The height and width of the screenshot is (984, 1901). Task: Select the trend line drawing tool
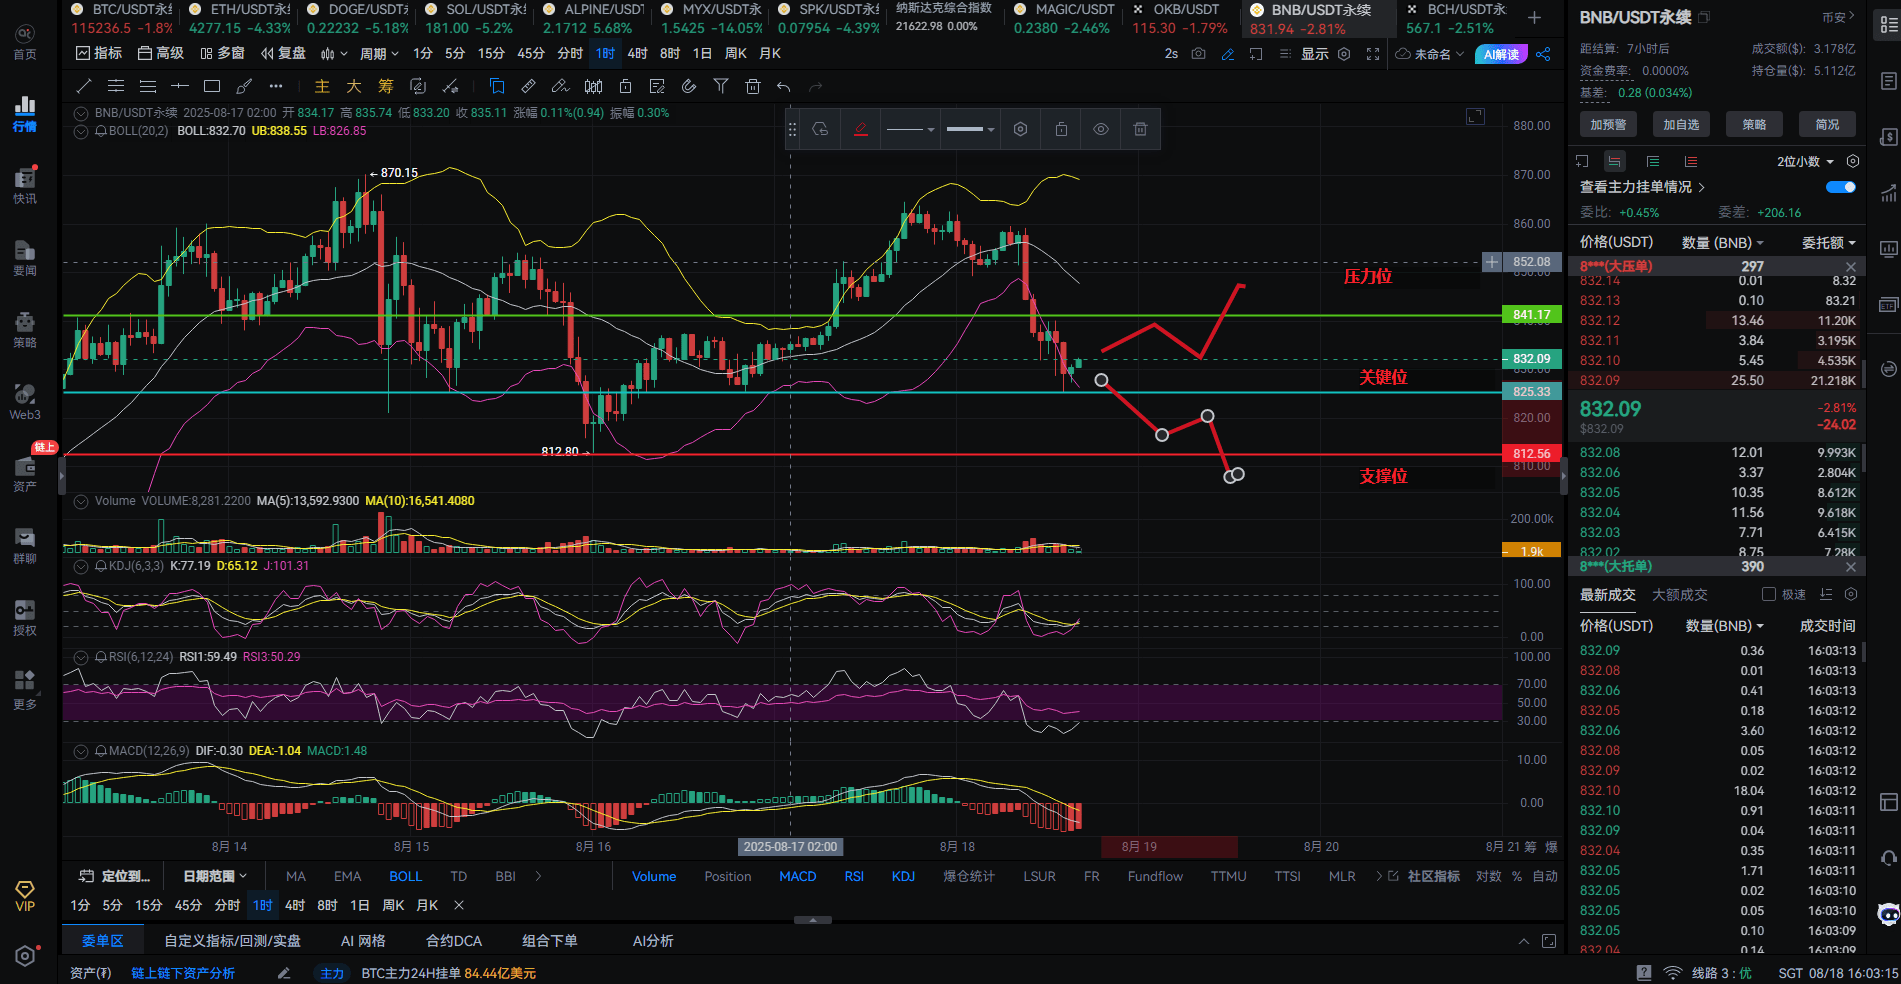click(84, 87)
